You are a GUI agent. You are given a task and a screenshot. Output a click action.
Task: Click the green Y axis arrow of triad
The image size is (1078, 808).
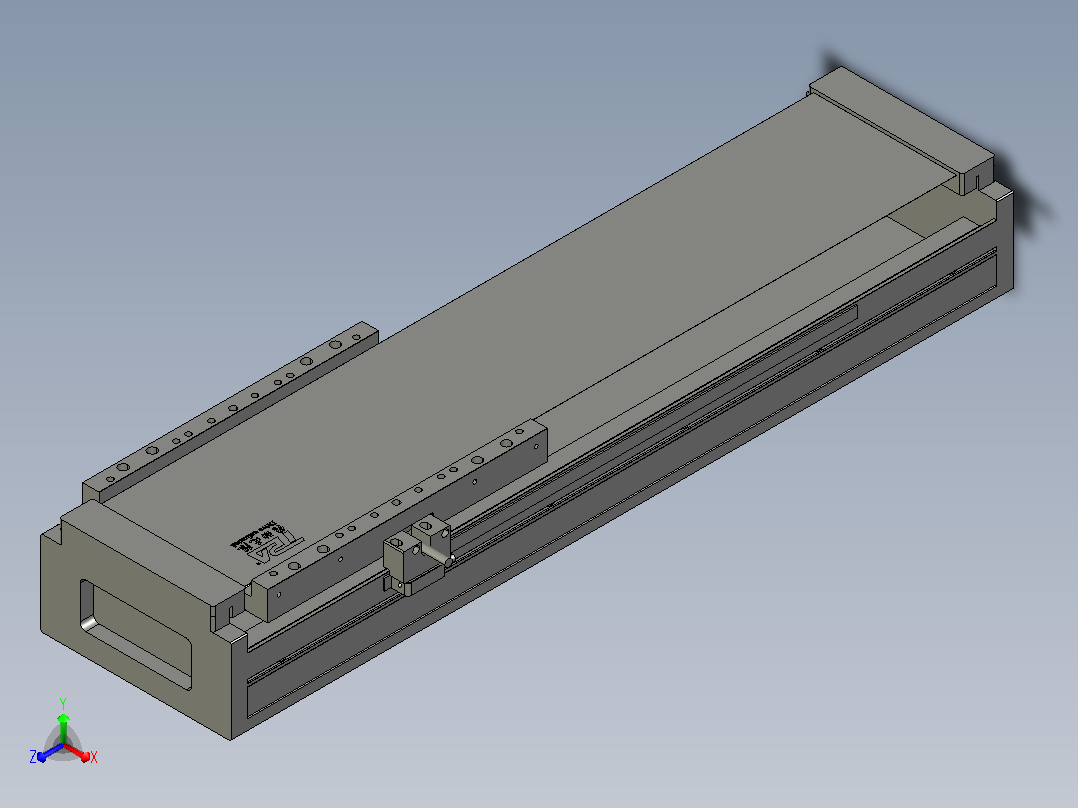[x=63, y=728]
